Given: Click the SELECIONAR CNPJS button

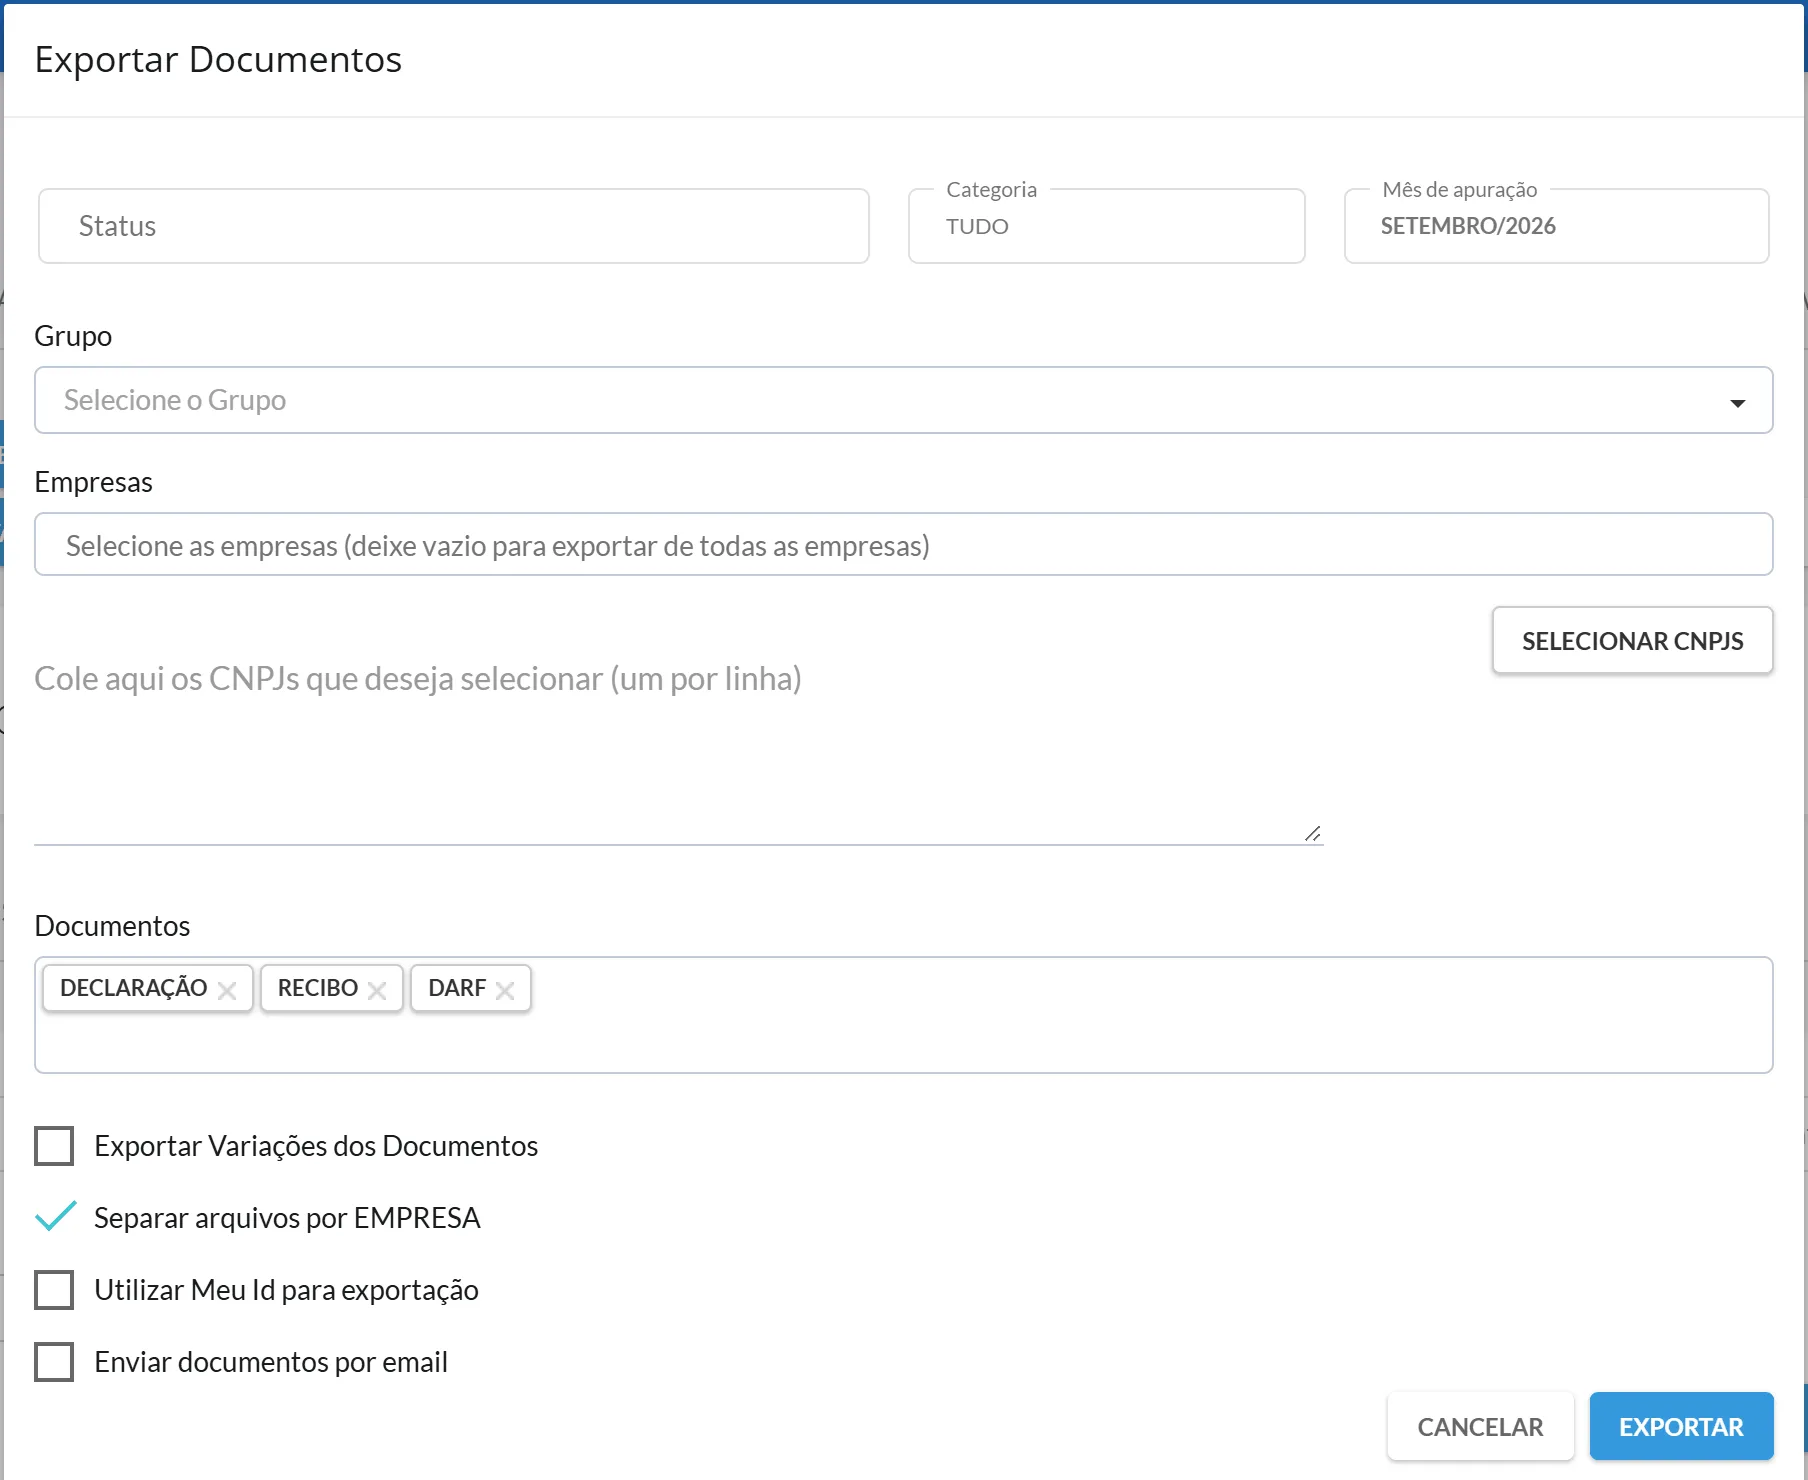Looking at the screenshot, I should coord(1633,641).
